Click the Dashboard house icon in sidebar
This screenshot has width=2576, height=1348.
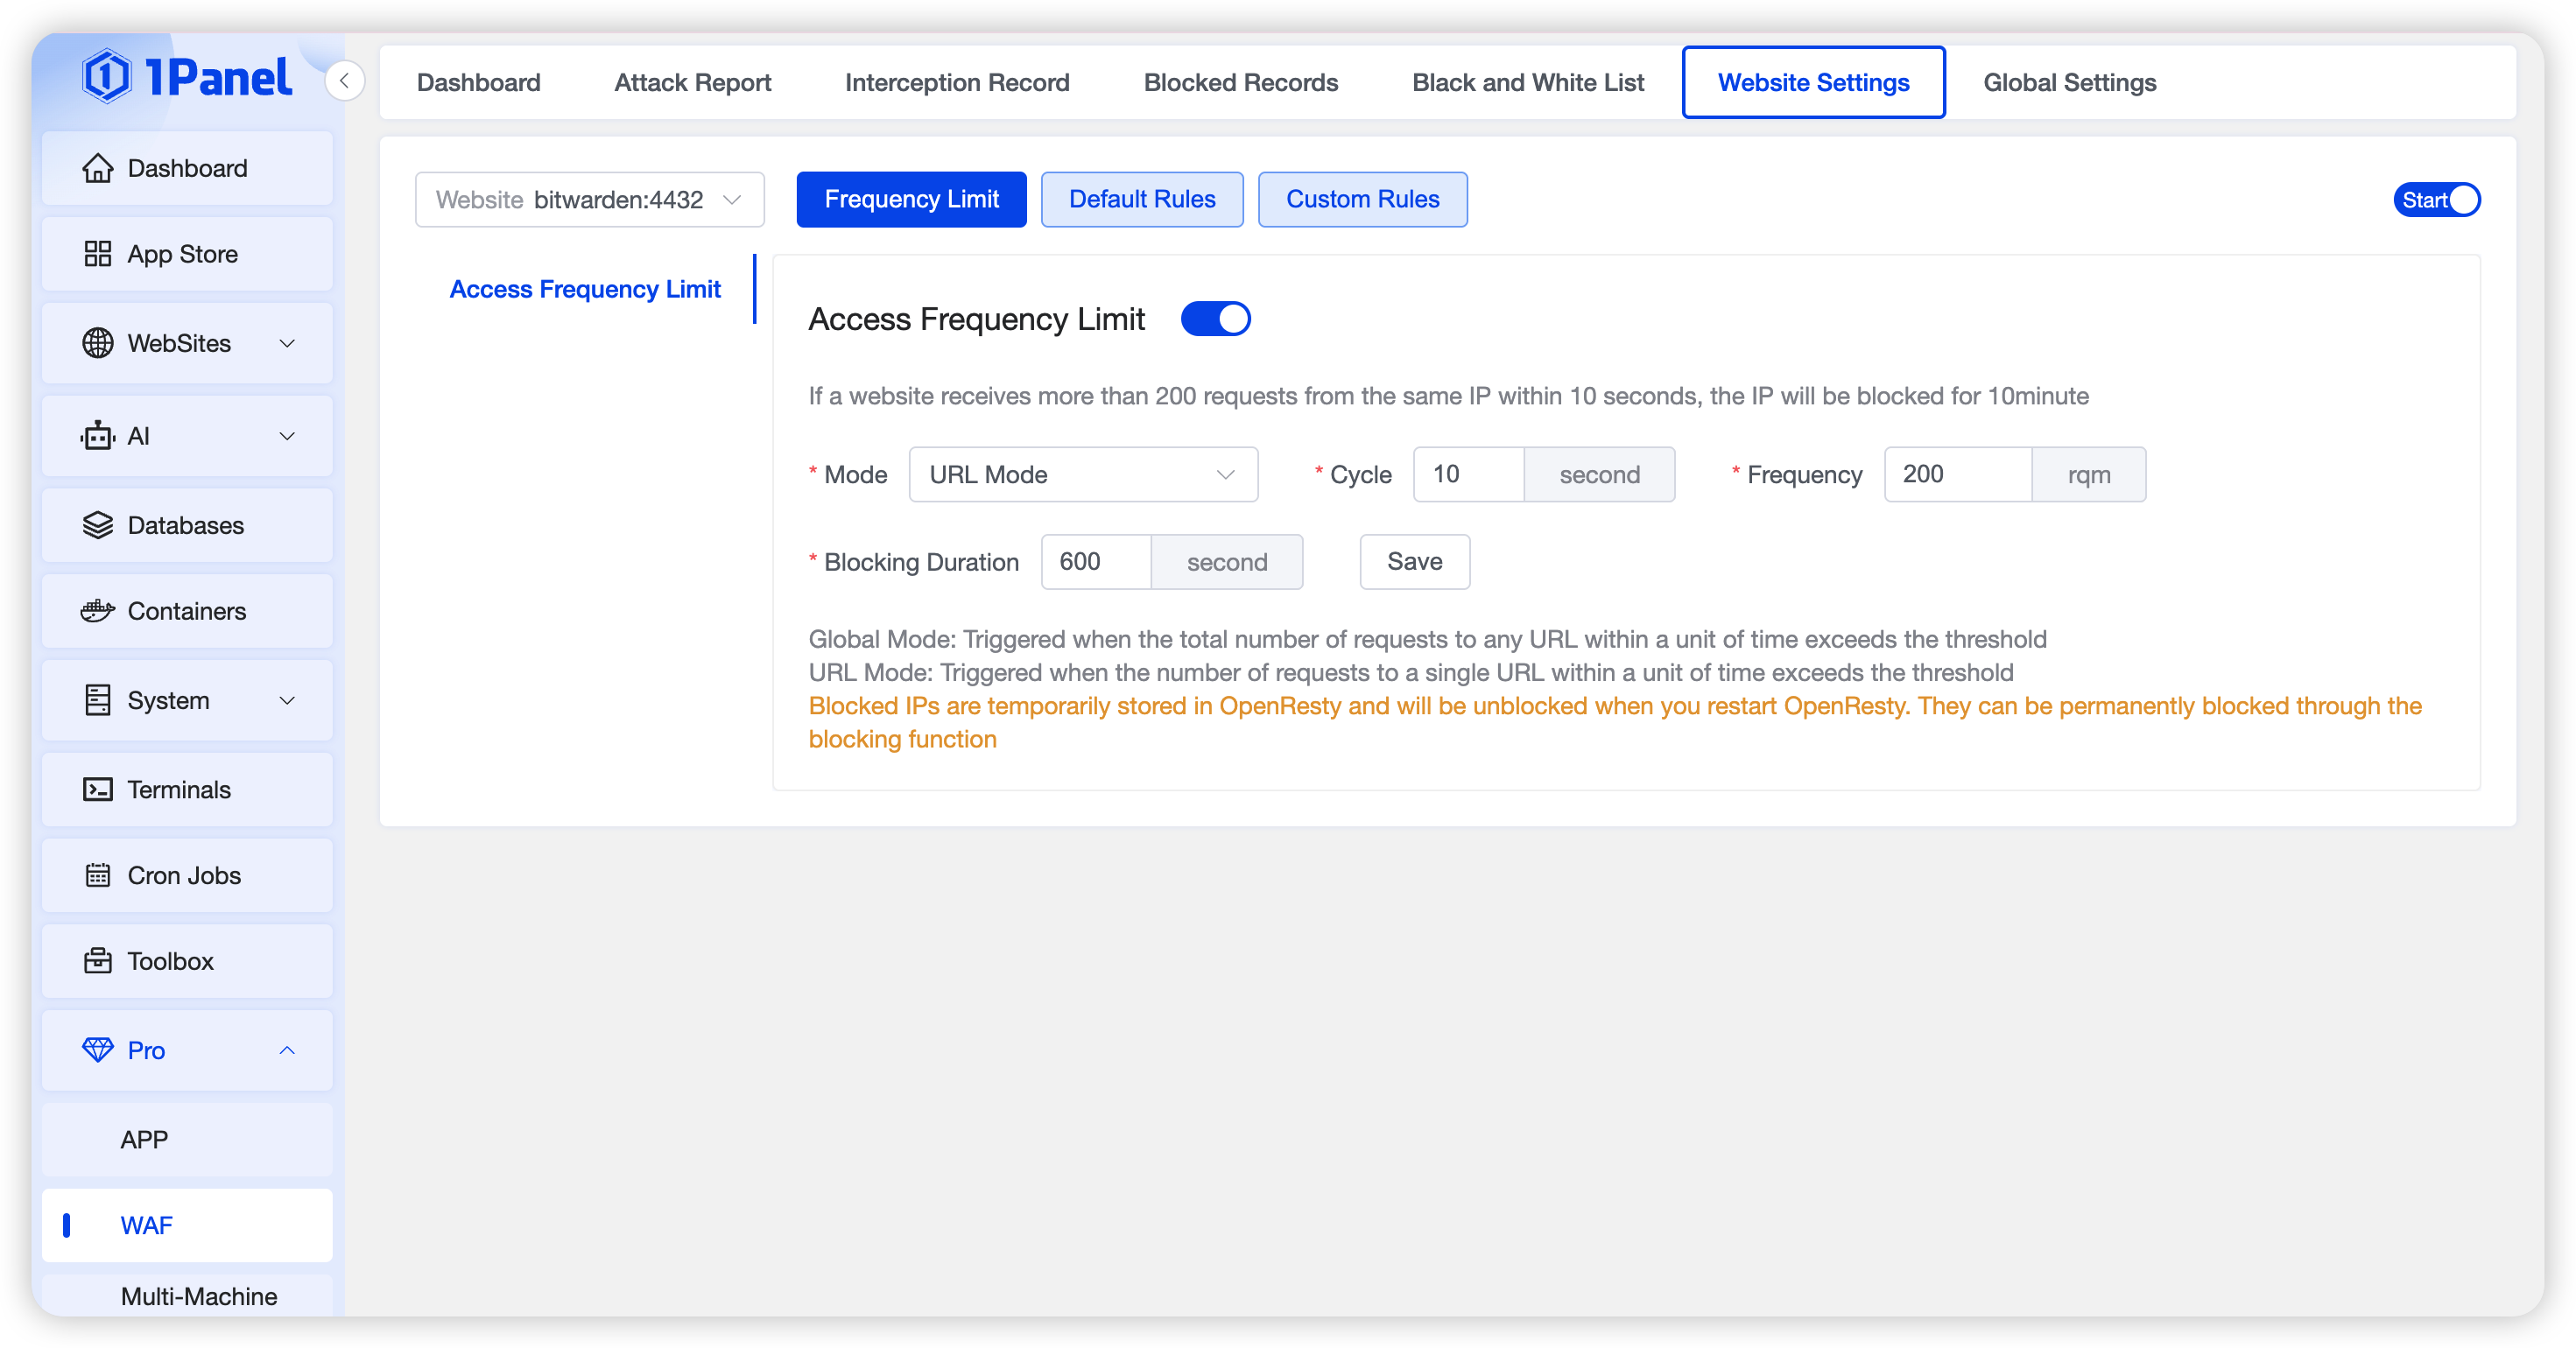97,168
